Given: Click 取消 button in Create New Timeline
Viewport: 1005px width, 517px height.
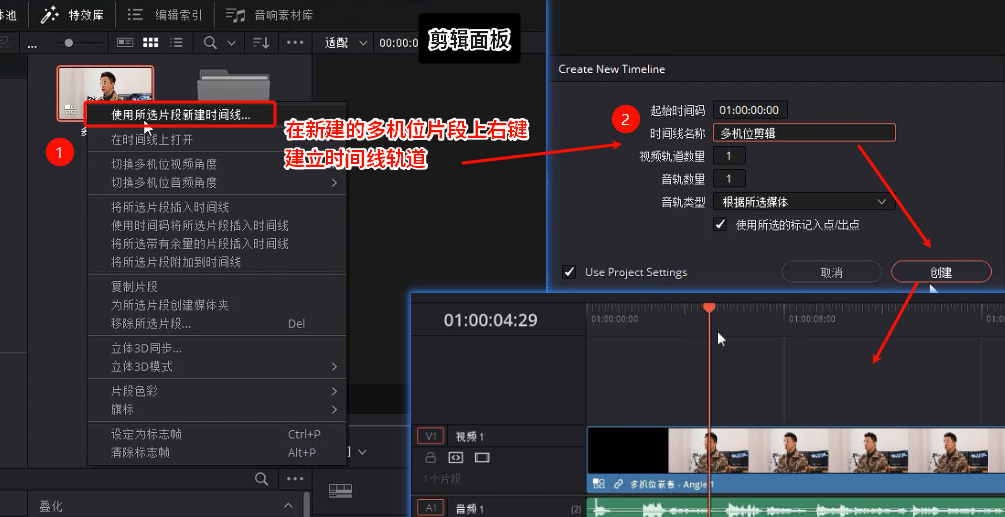Looking at the screenshot, I should point(831,272).
